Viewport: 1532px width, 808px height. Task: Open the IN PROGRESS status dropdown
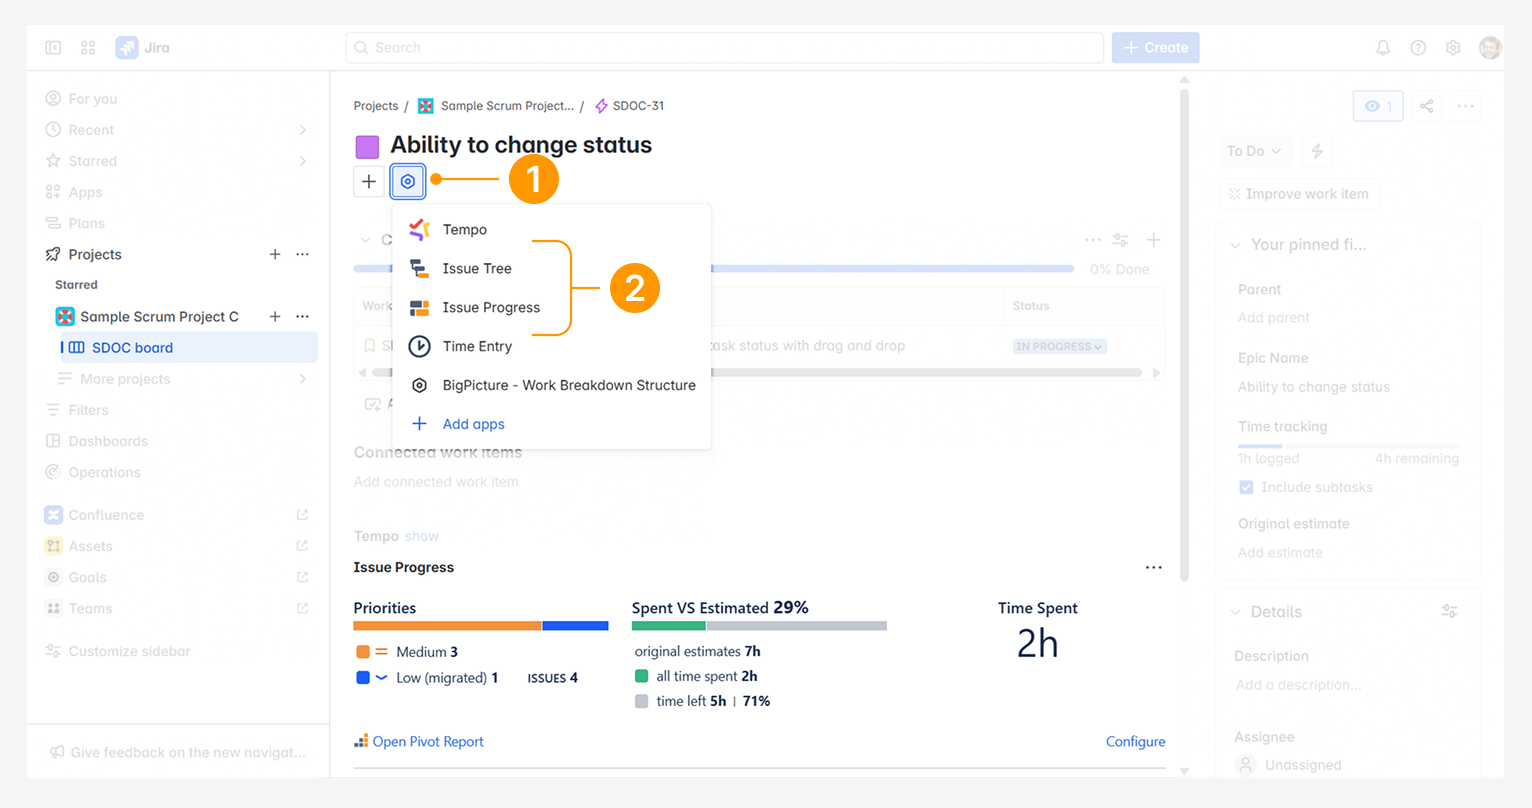[x=1060, y=346]
